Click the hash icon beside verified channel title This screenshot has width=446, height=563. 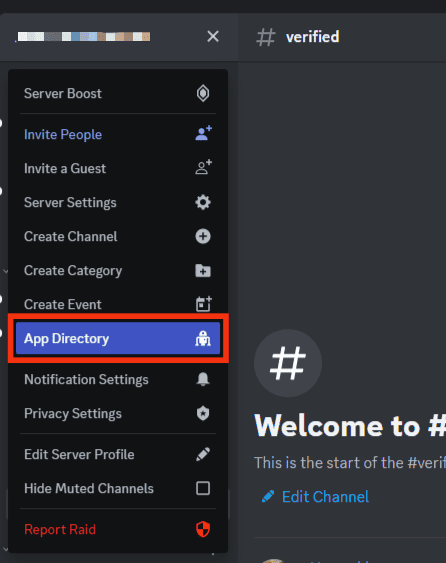click(266, 37)
